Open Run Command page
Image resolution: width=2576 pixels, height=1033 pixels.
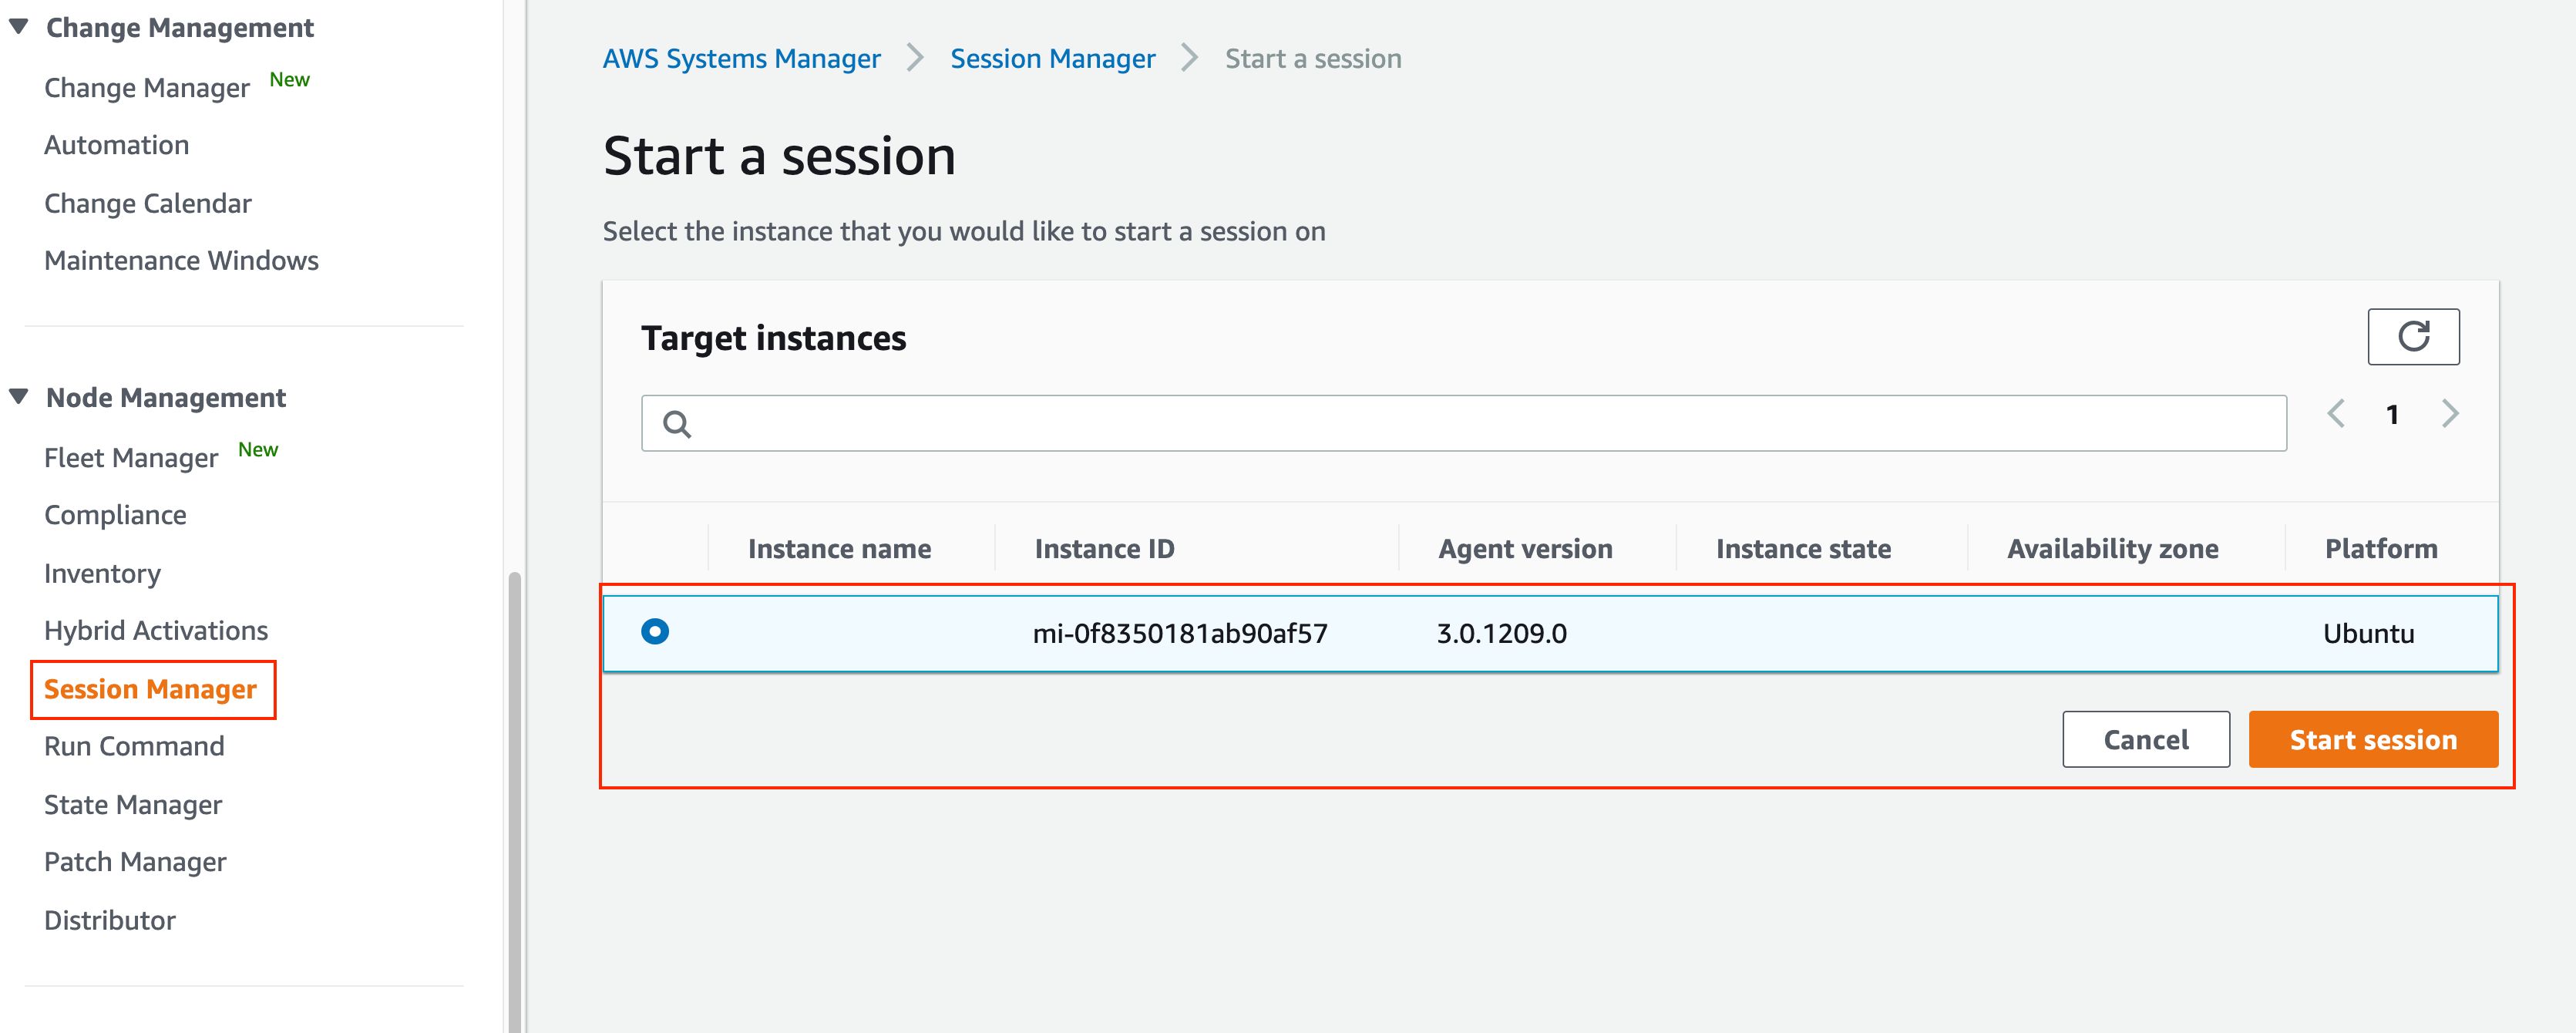tap(134, 746)
